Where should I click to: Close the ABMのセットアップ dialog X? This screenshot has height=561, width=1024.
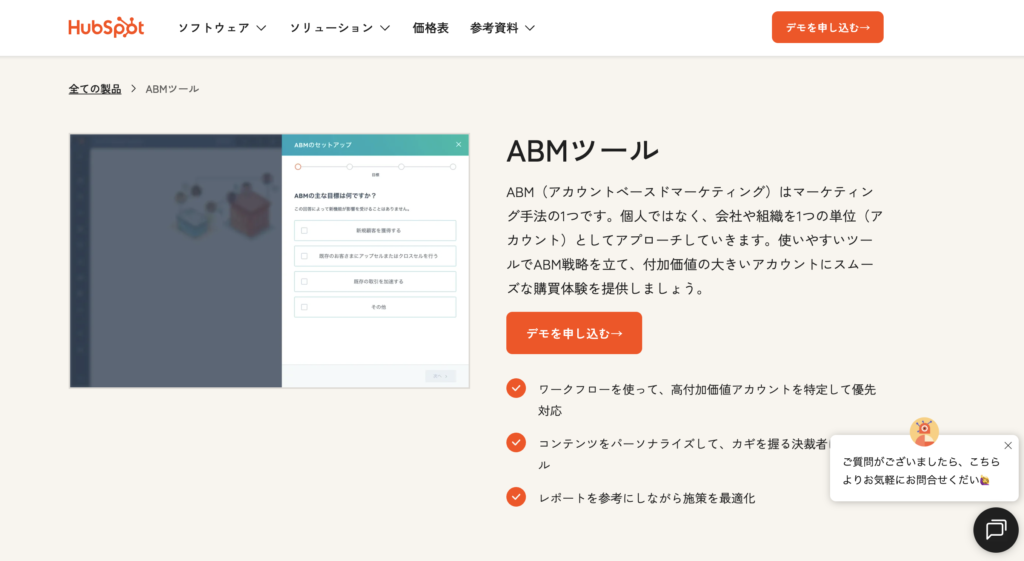point(458,144)
